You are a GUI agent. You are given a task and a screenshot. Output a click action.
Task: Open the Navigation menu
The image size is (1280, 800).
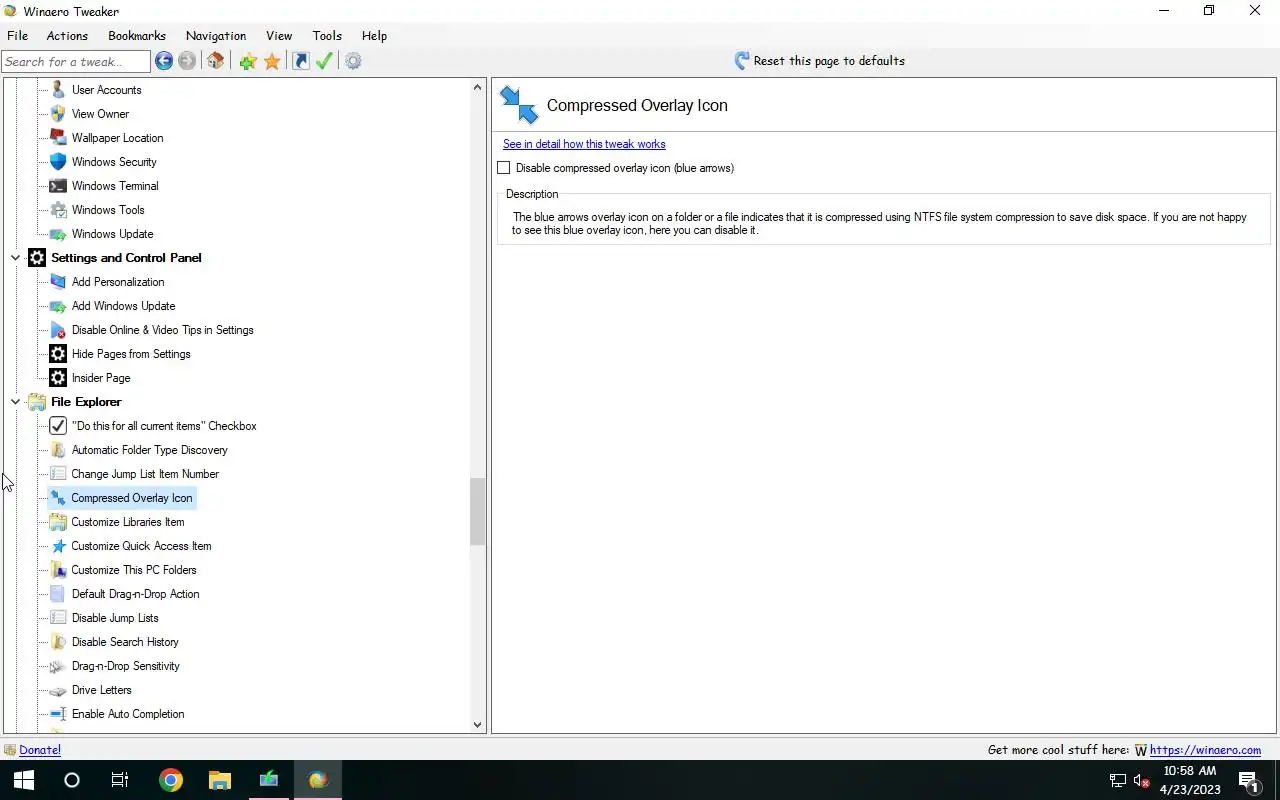click(x=216, y=35)
